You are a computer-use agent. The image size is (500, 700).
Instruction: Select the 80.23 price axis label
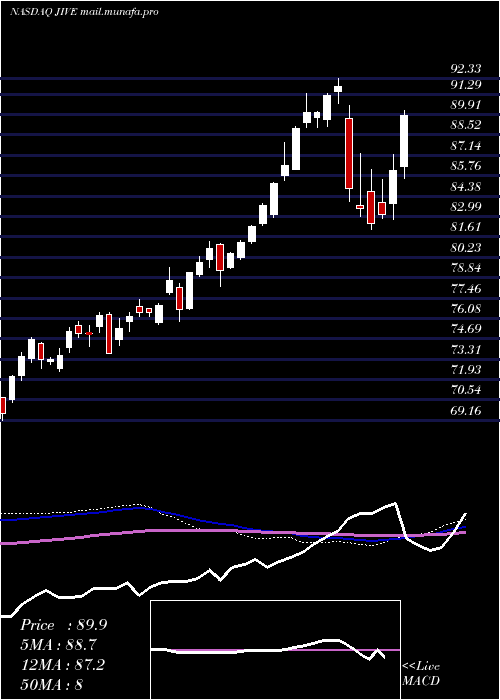coord(466,248)
